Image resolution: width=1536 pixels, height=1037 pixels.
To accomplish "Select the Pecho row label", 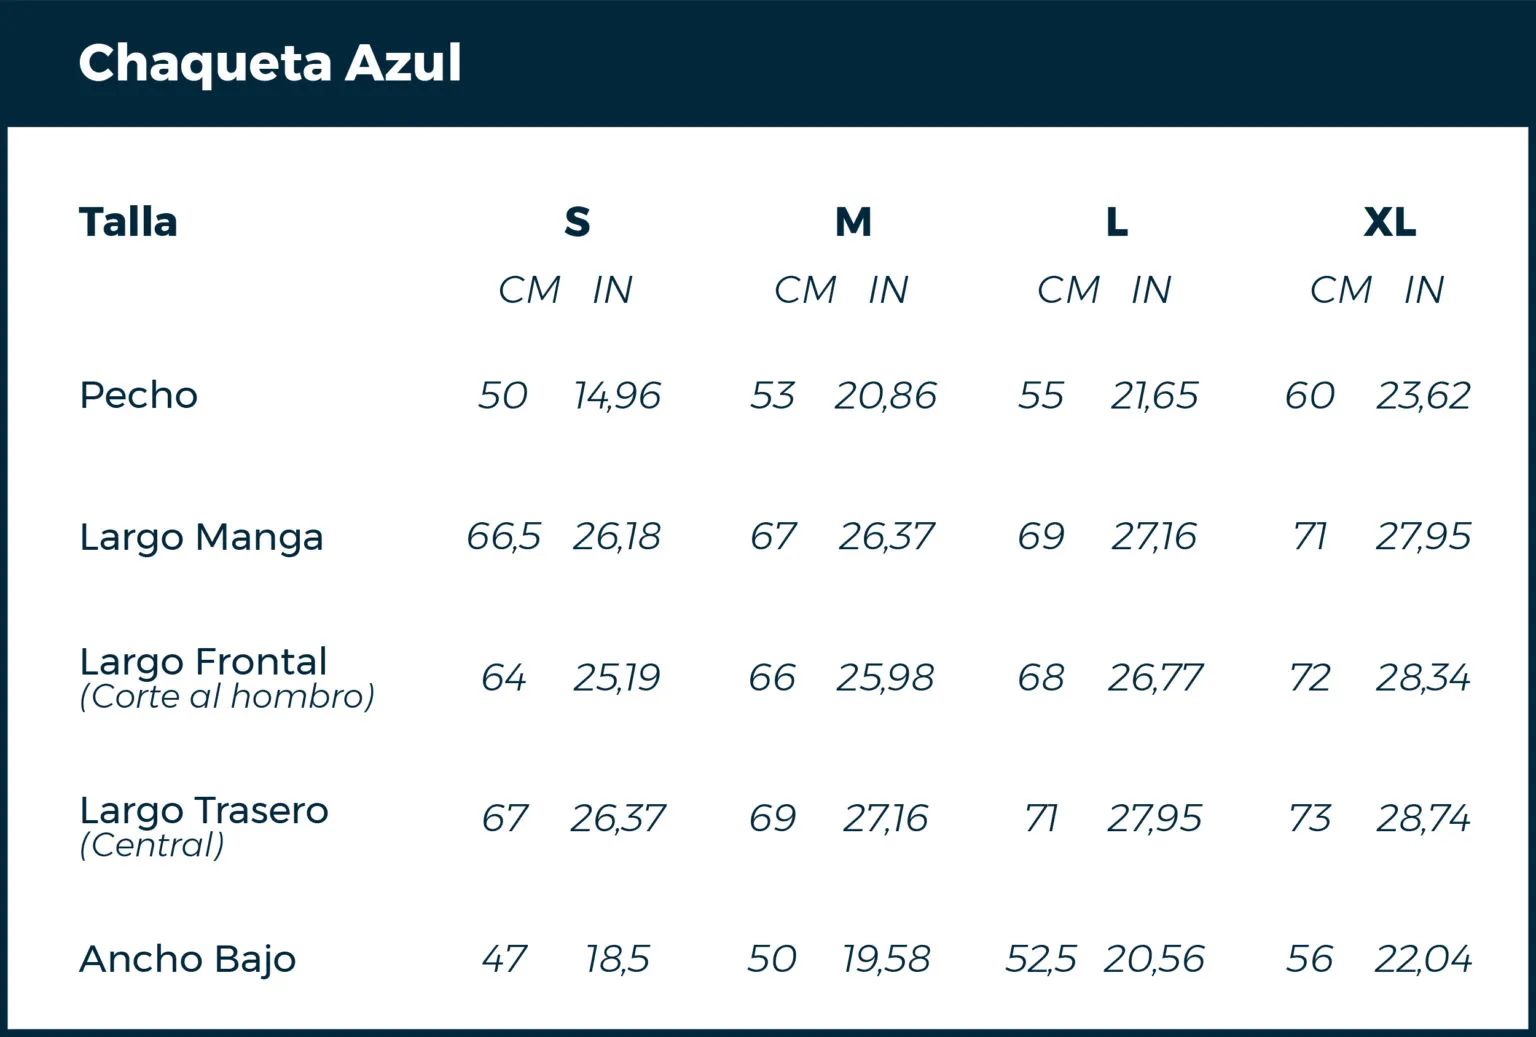I will coord(138,395).
